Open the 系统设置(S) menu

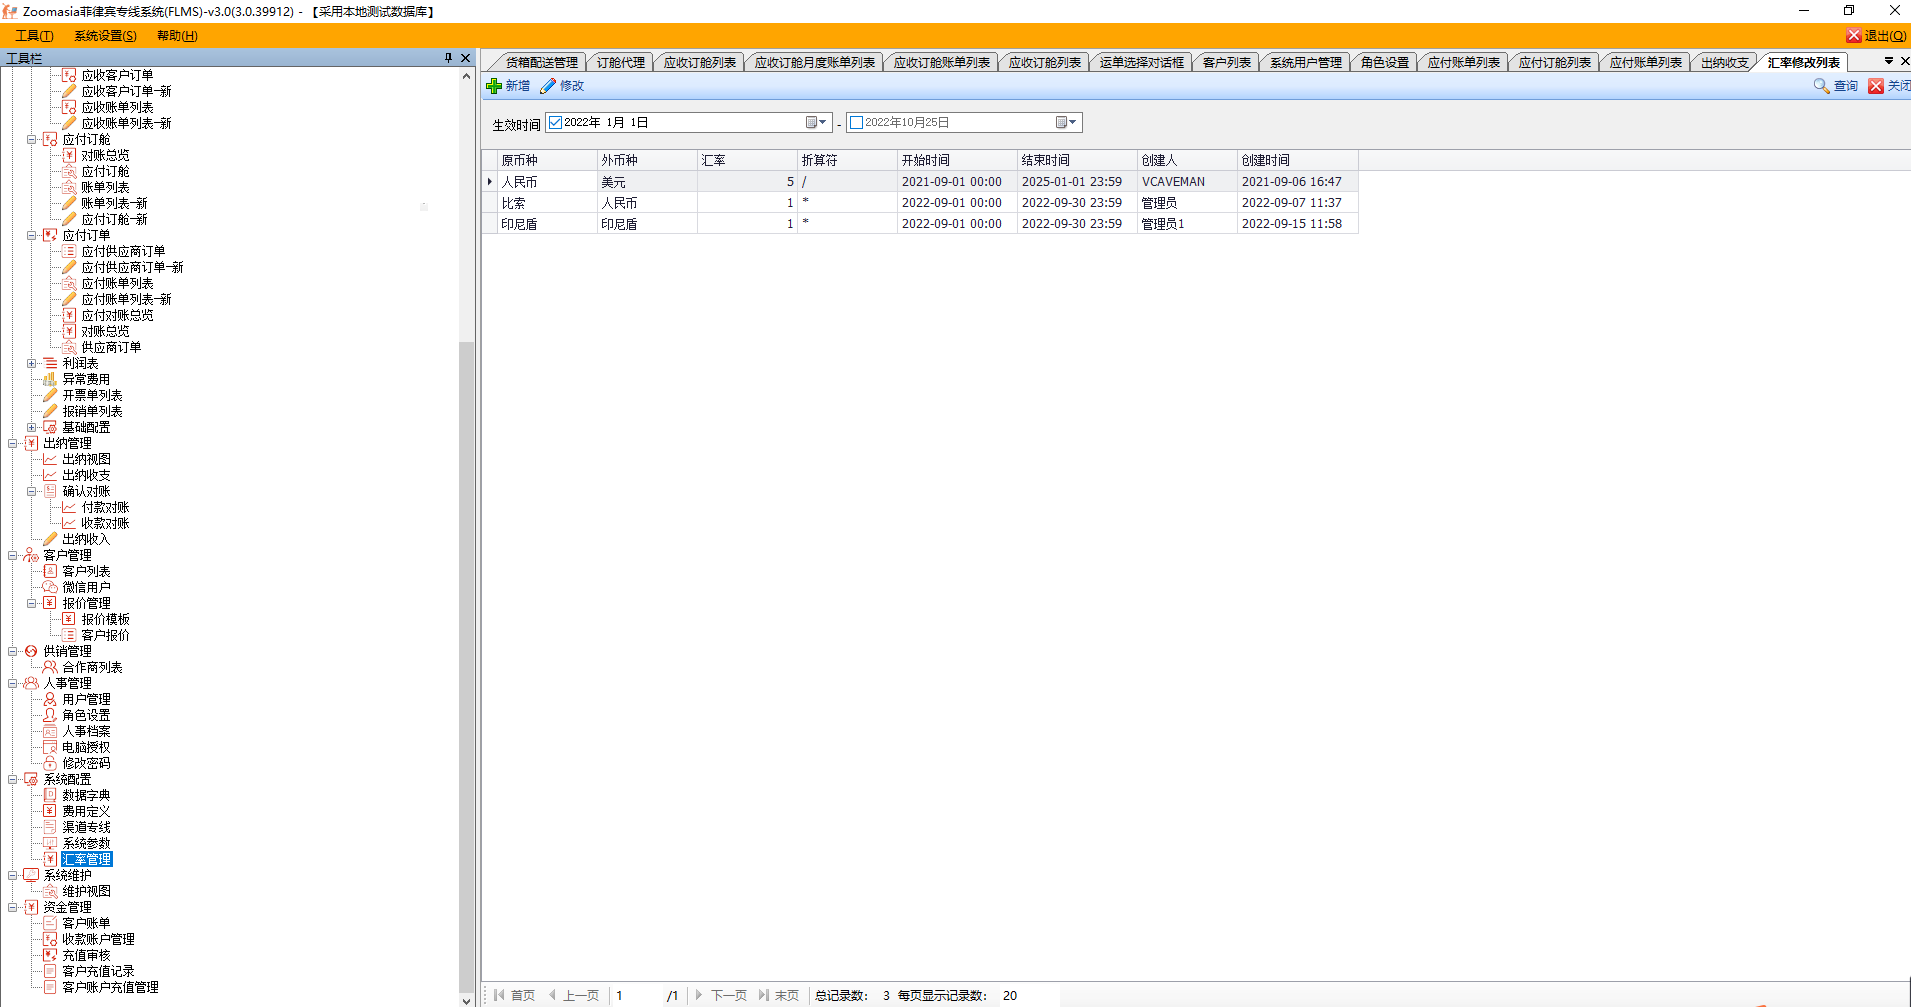[105, 36]
